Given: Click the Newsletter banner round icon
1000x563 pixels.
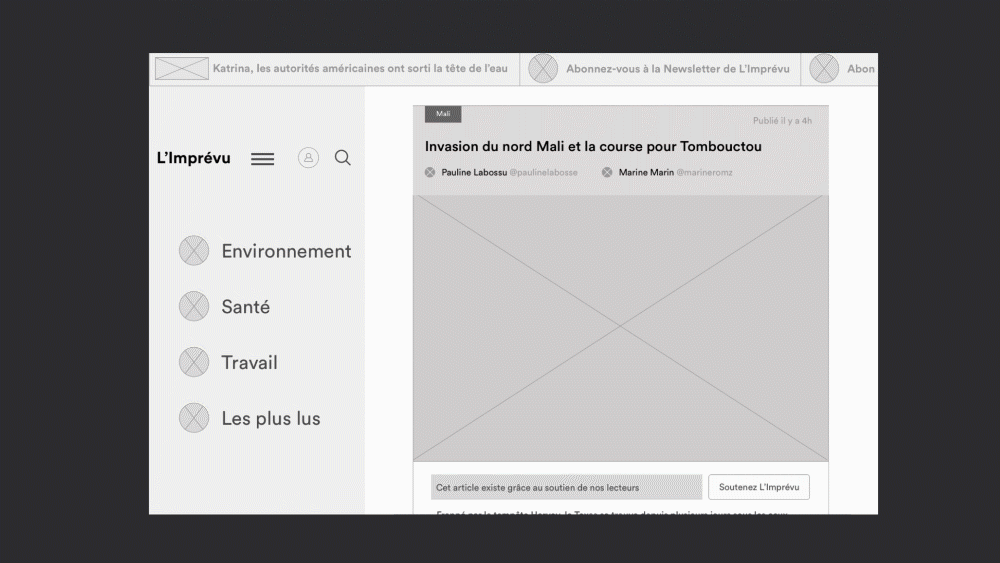Looking at the screenshot, I should (x=543, y=68).
